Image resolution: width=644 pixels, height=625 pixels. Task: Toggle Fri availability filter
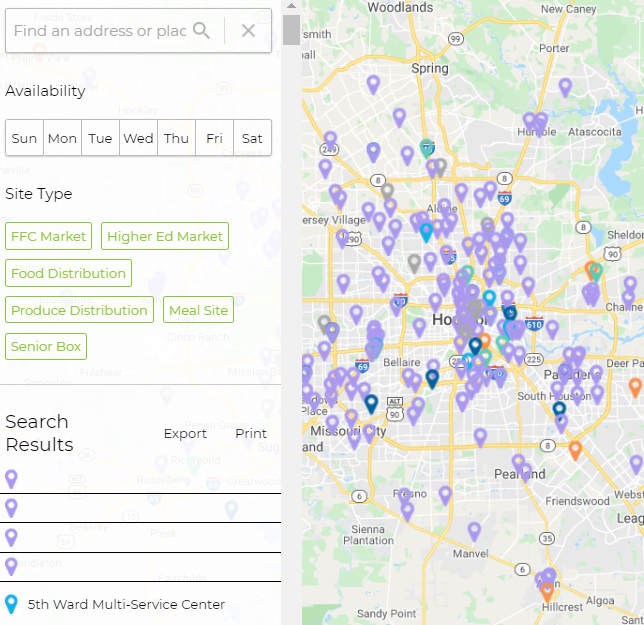(214, 138)
